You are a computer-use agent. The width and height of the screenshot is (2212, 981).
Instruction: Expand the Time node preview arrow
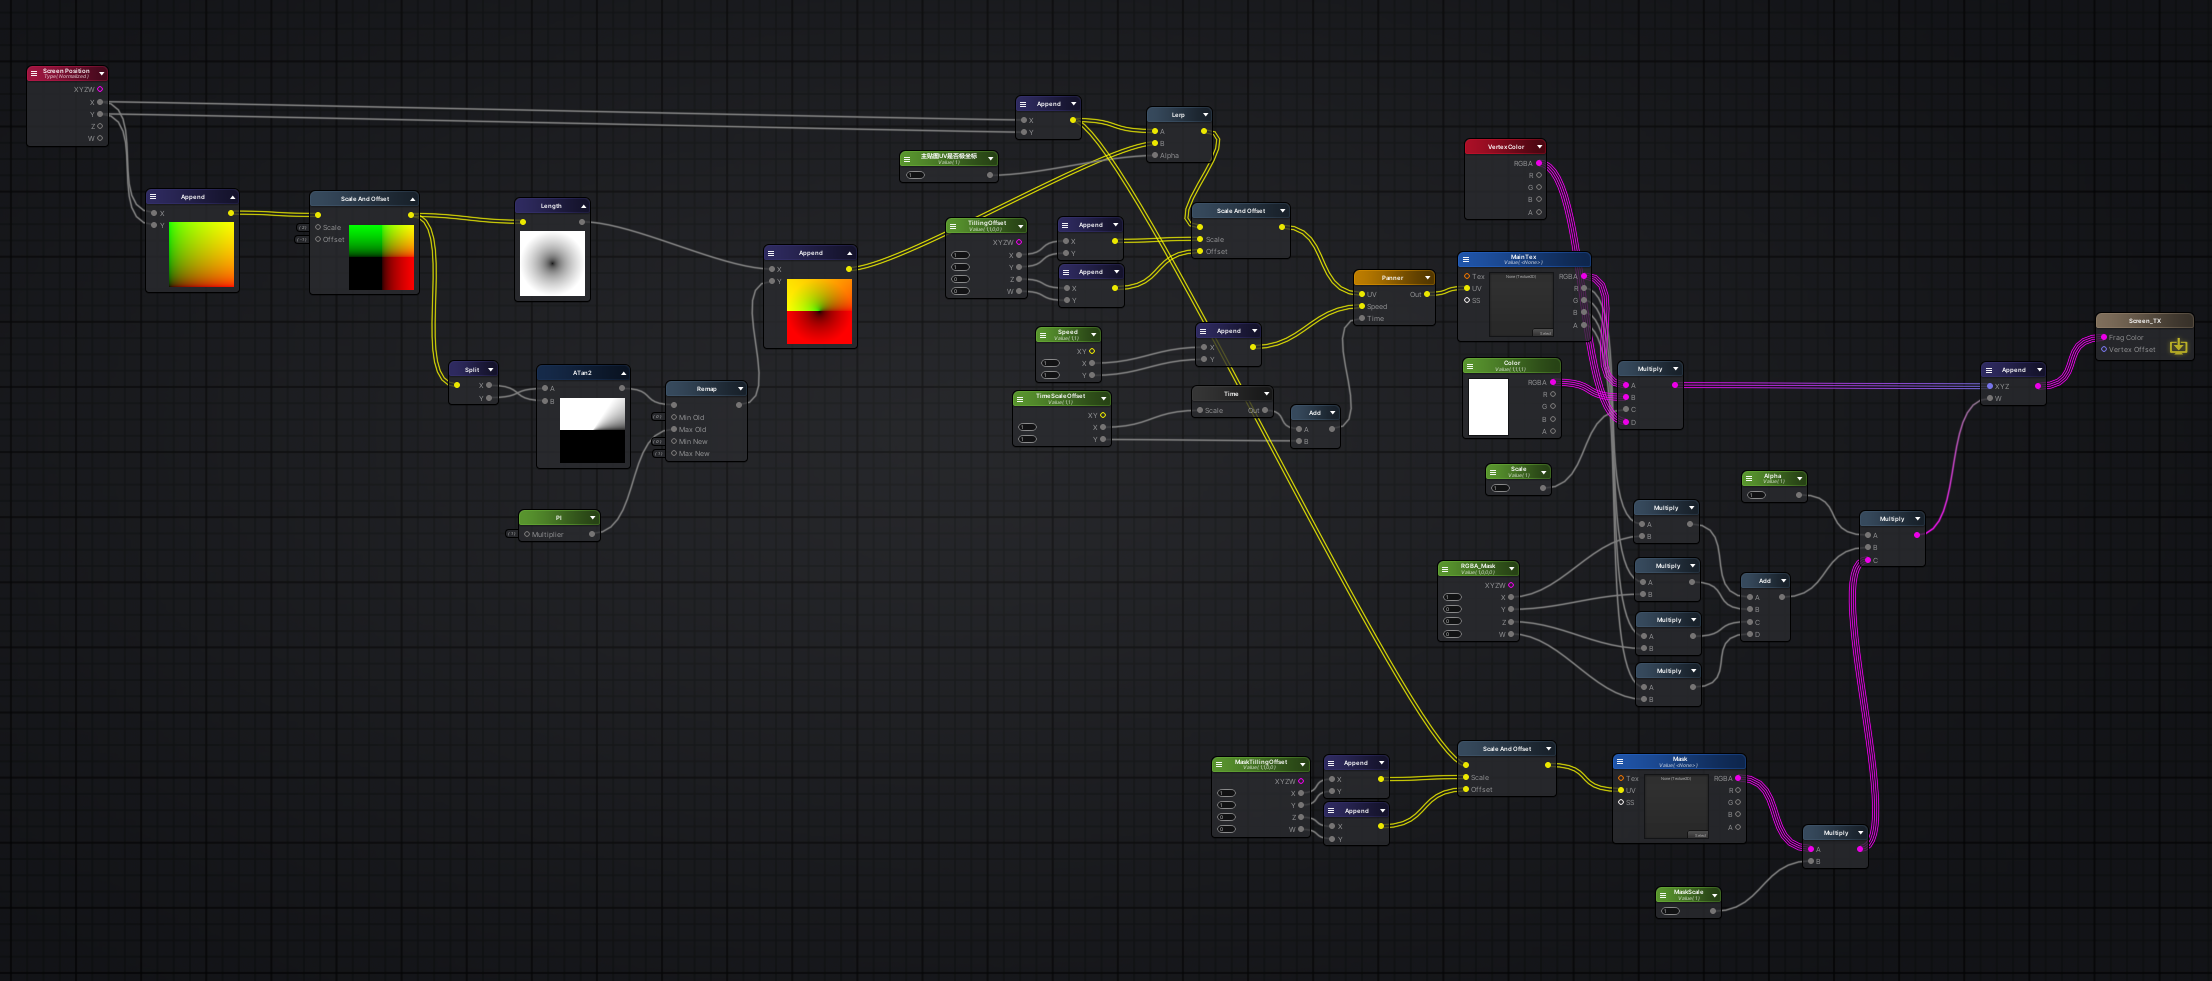(x=1266, y=394)
